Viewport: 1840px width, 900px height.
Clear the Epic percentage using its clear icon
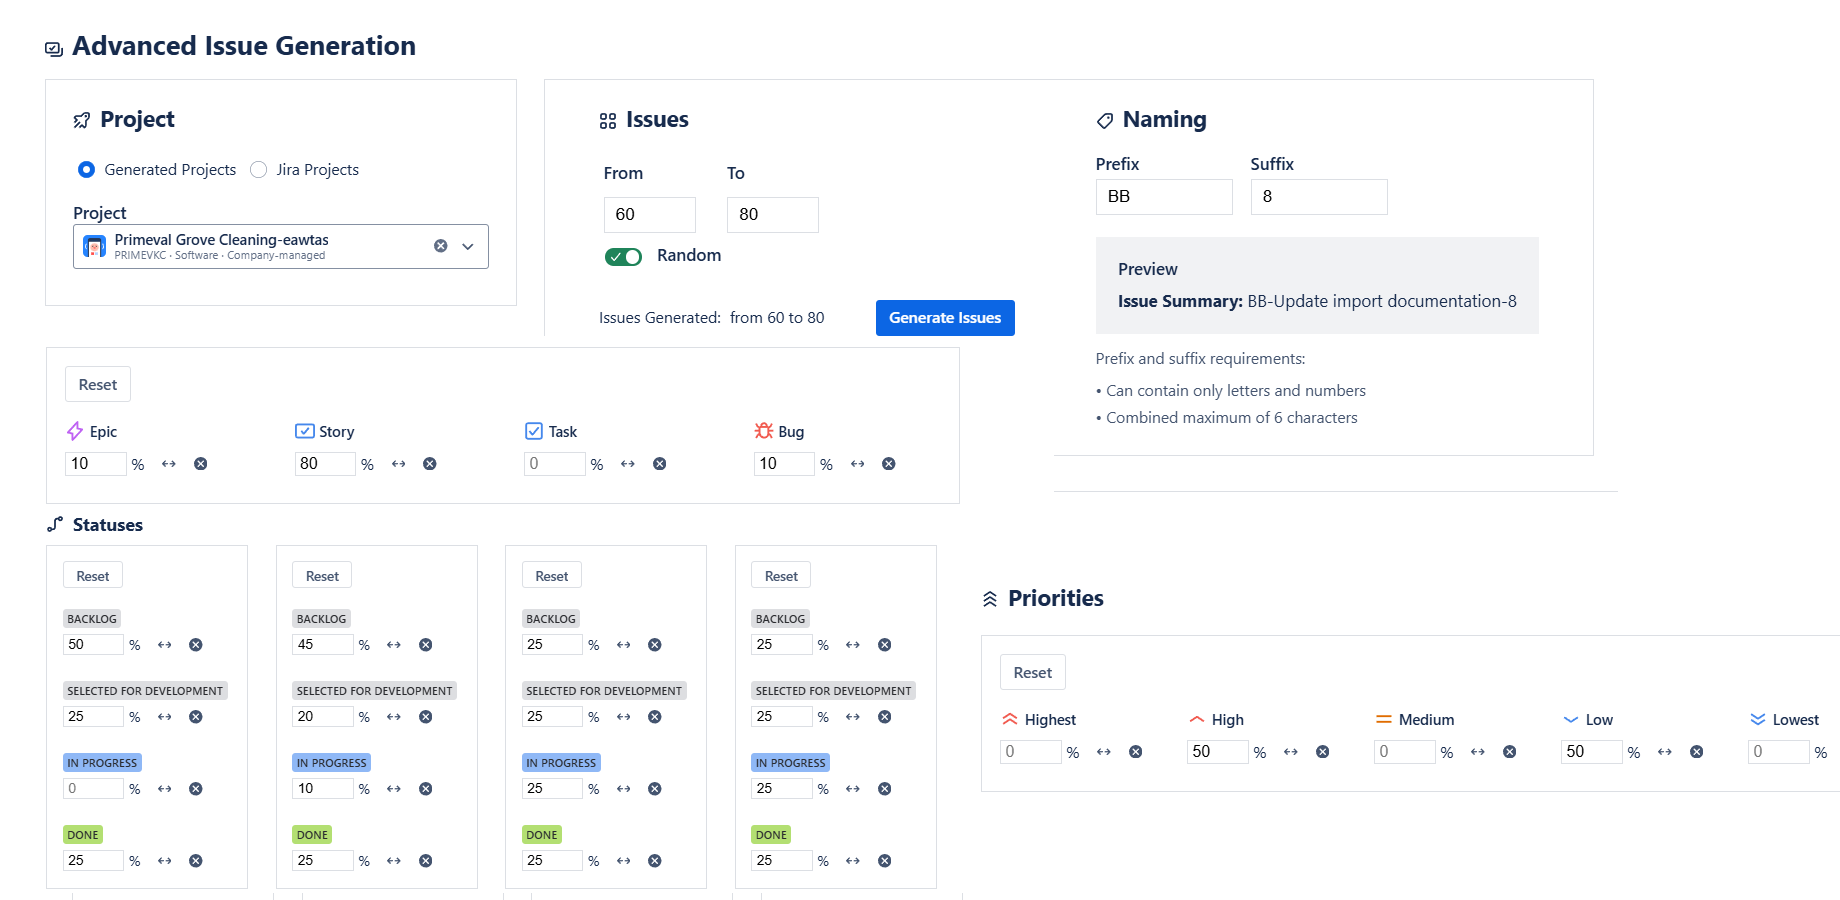coord(200,463)
